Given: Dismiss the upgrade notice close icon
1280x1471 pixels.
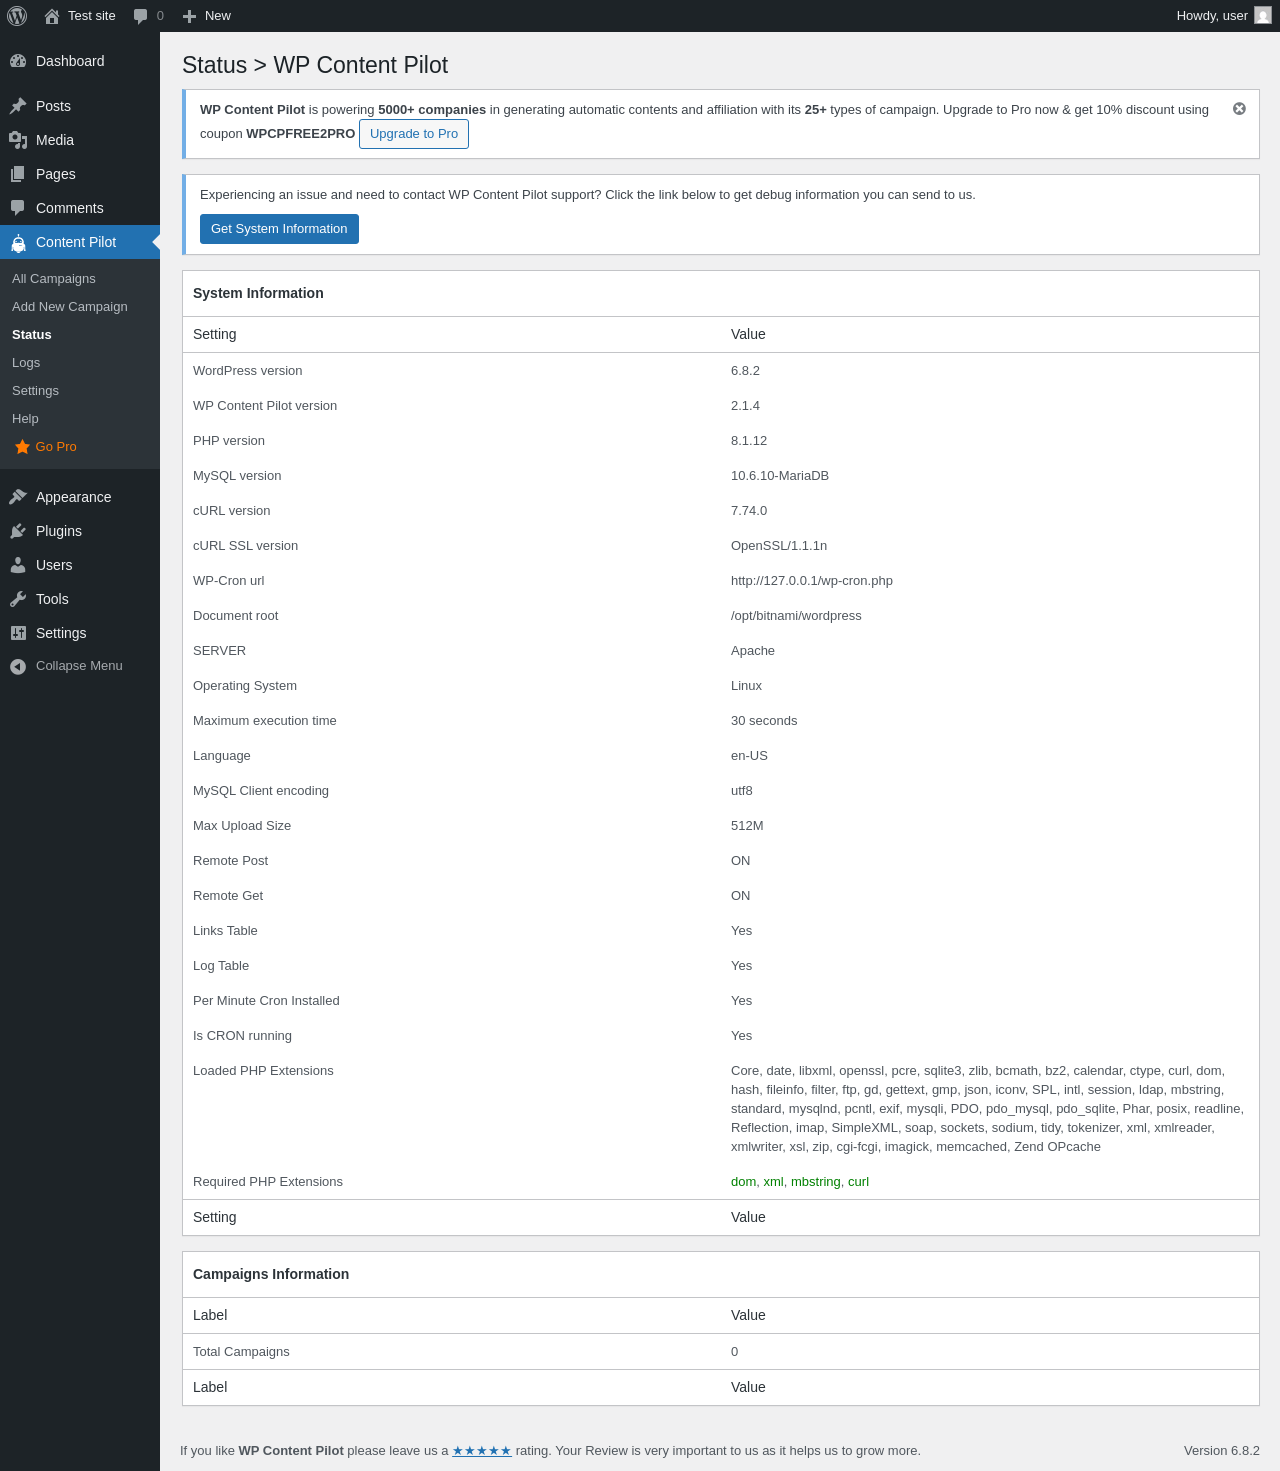Looking at the screenshot, I should point(1239,109).
